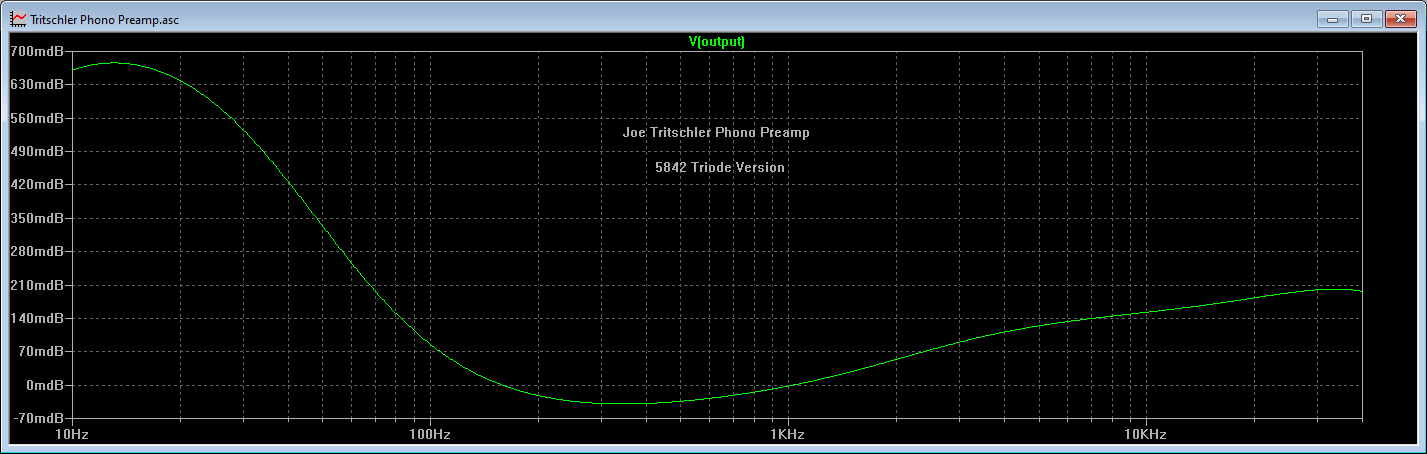
Task: Click the 420mdB vertical axis label
Action: click(37, 185)
